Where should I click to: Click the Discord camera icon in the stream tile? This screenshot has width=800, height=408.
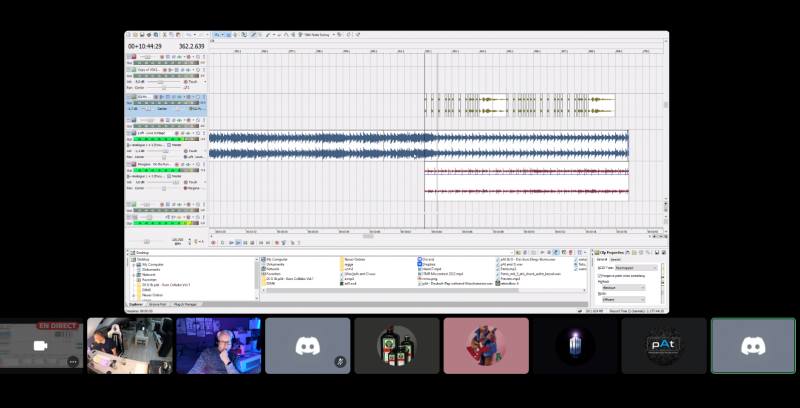(41, 345)
